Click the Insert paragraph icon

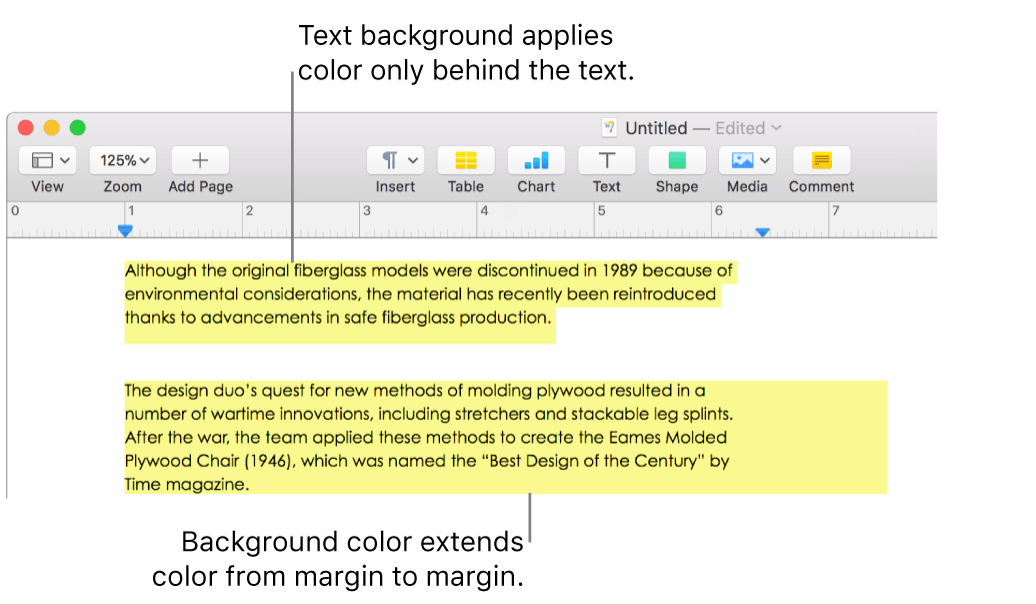(x=389, y=160)
